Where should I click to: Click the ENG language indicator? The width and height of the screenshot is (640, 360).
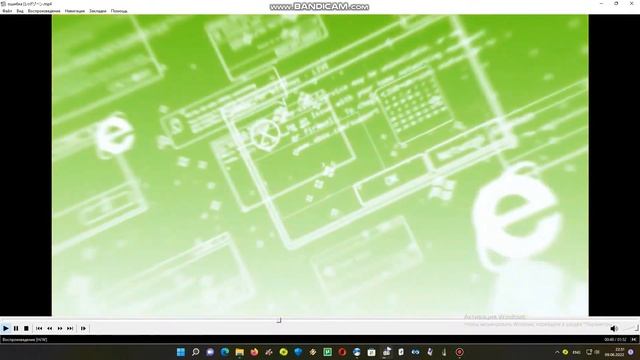tap(577, 352)
